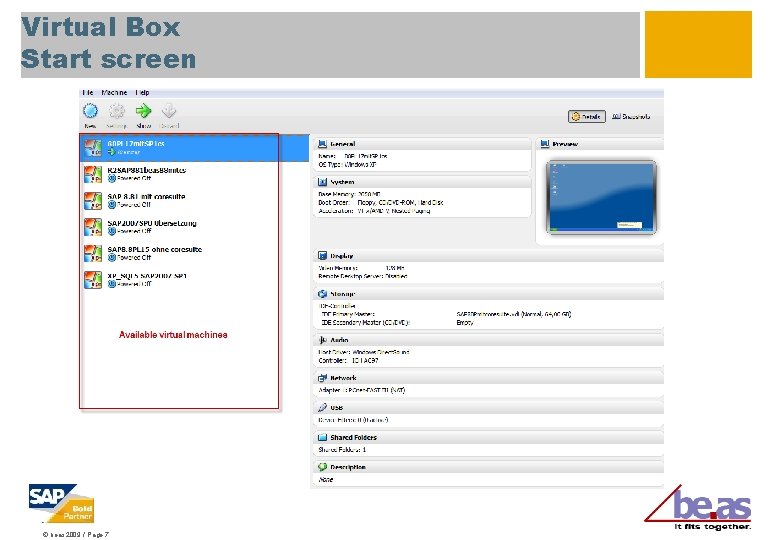Click Powered Off status icon under SAP 8.81 mit coresuite
This screenshot has height=540, width=780.
tap(111, 204)
